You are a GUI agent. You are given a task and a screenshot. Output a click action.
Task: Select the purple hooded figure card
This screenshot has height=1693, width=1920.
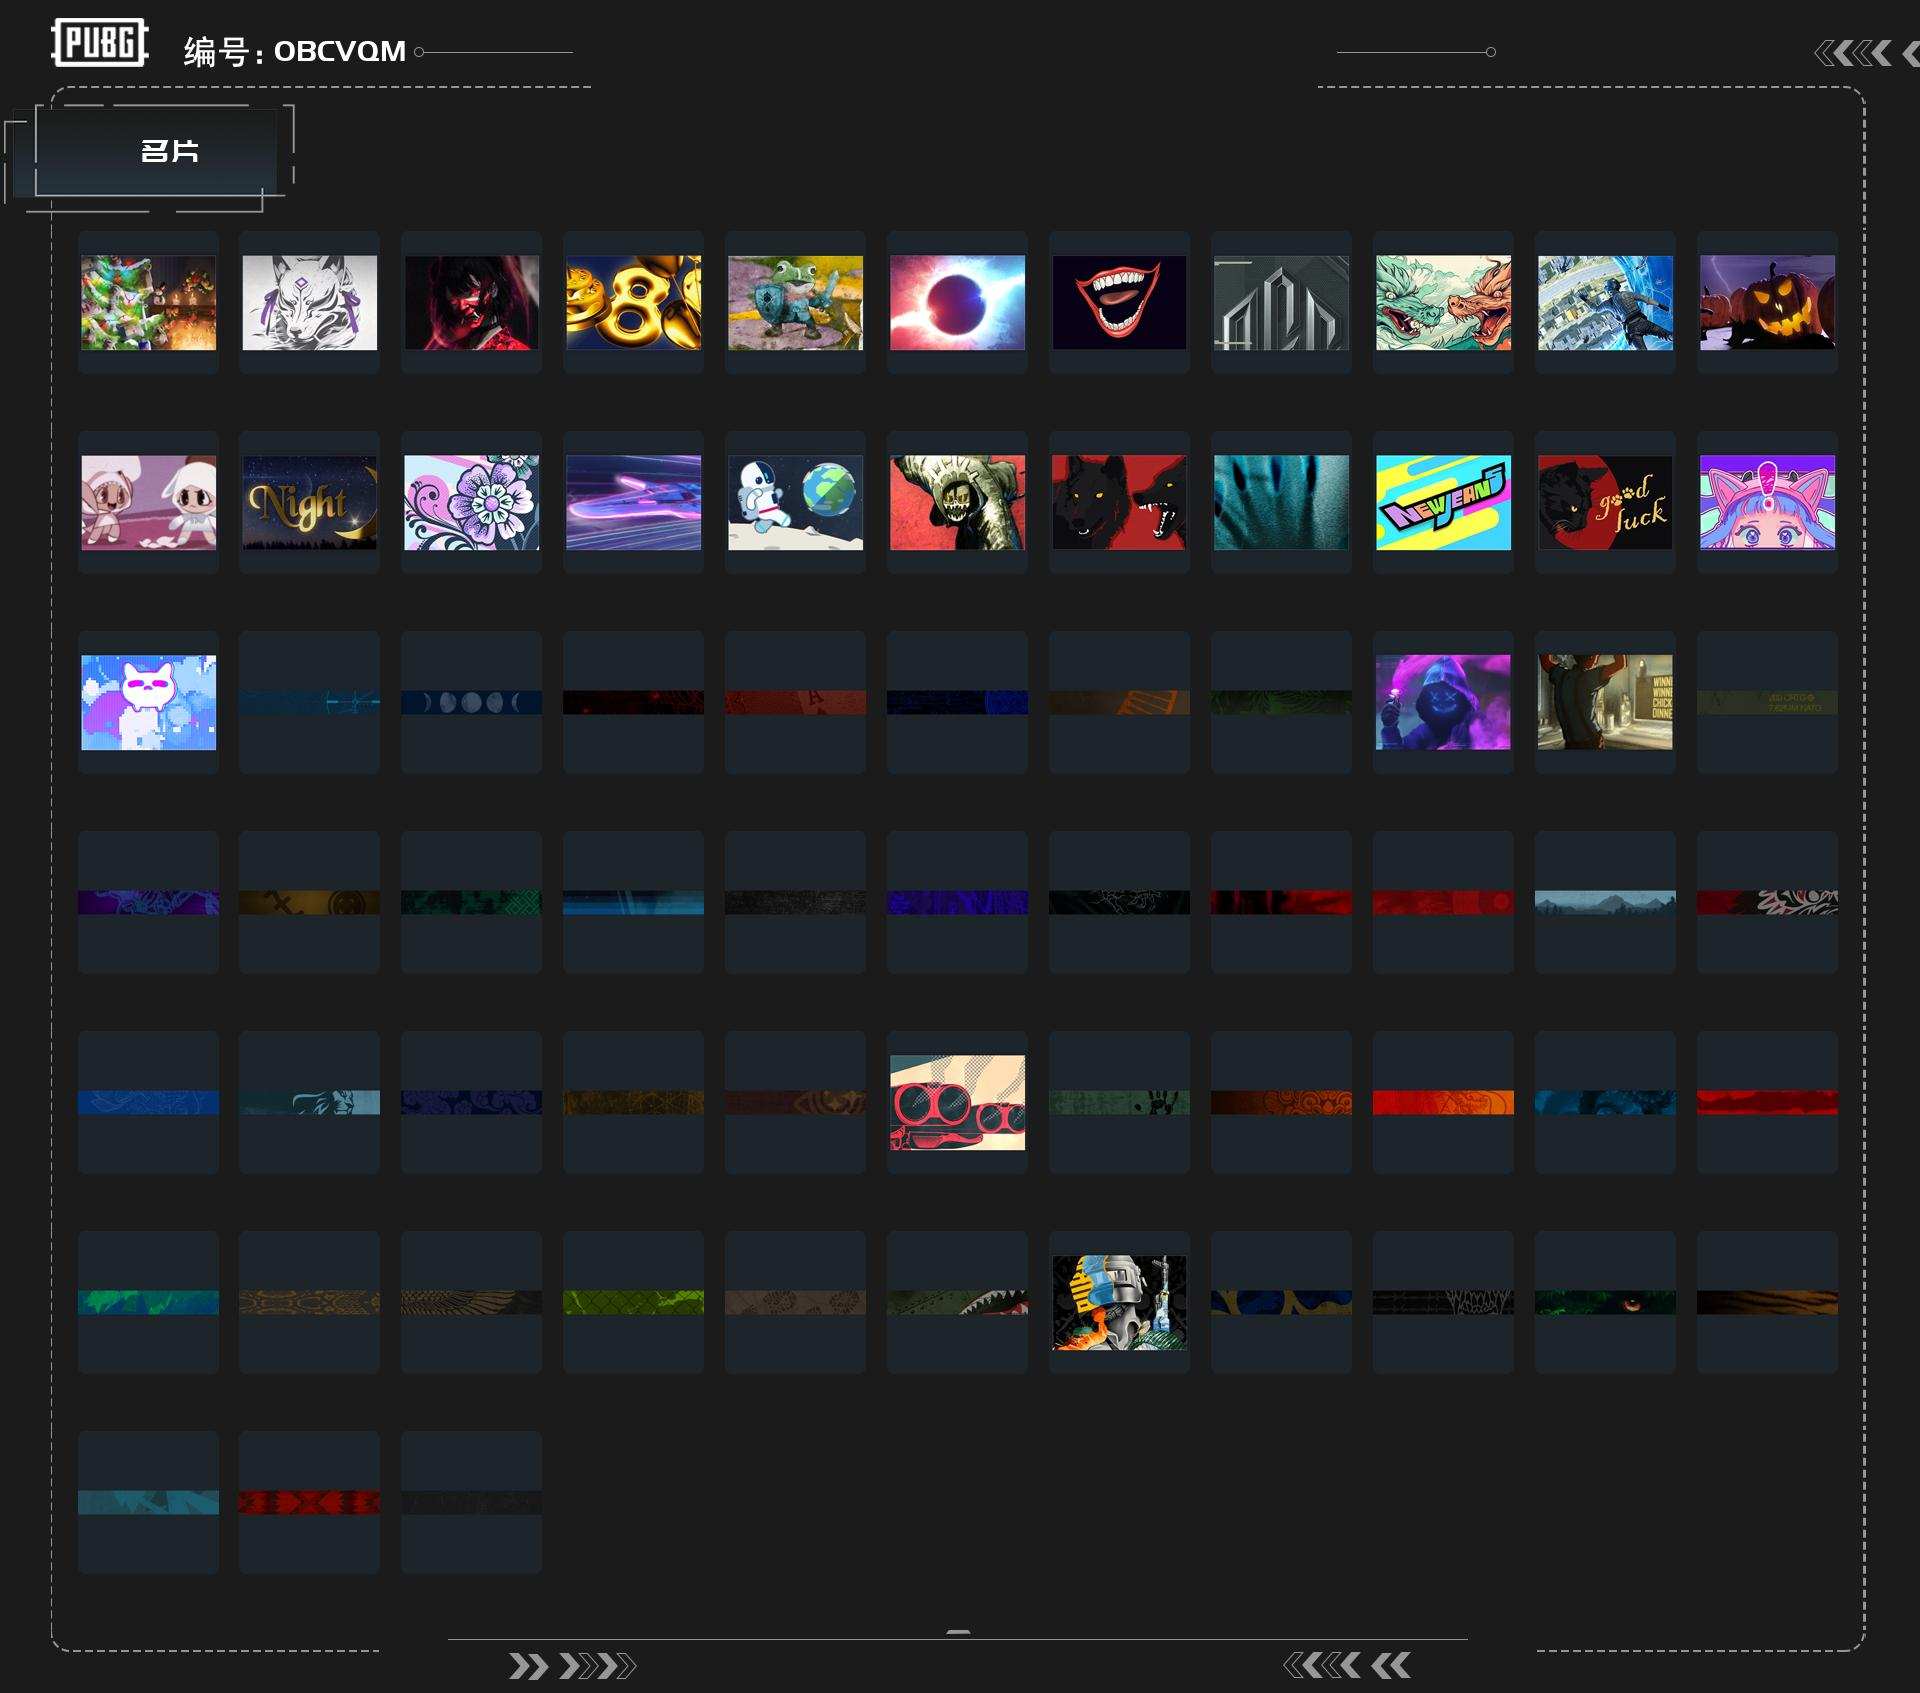[1443, 702]
